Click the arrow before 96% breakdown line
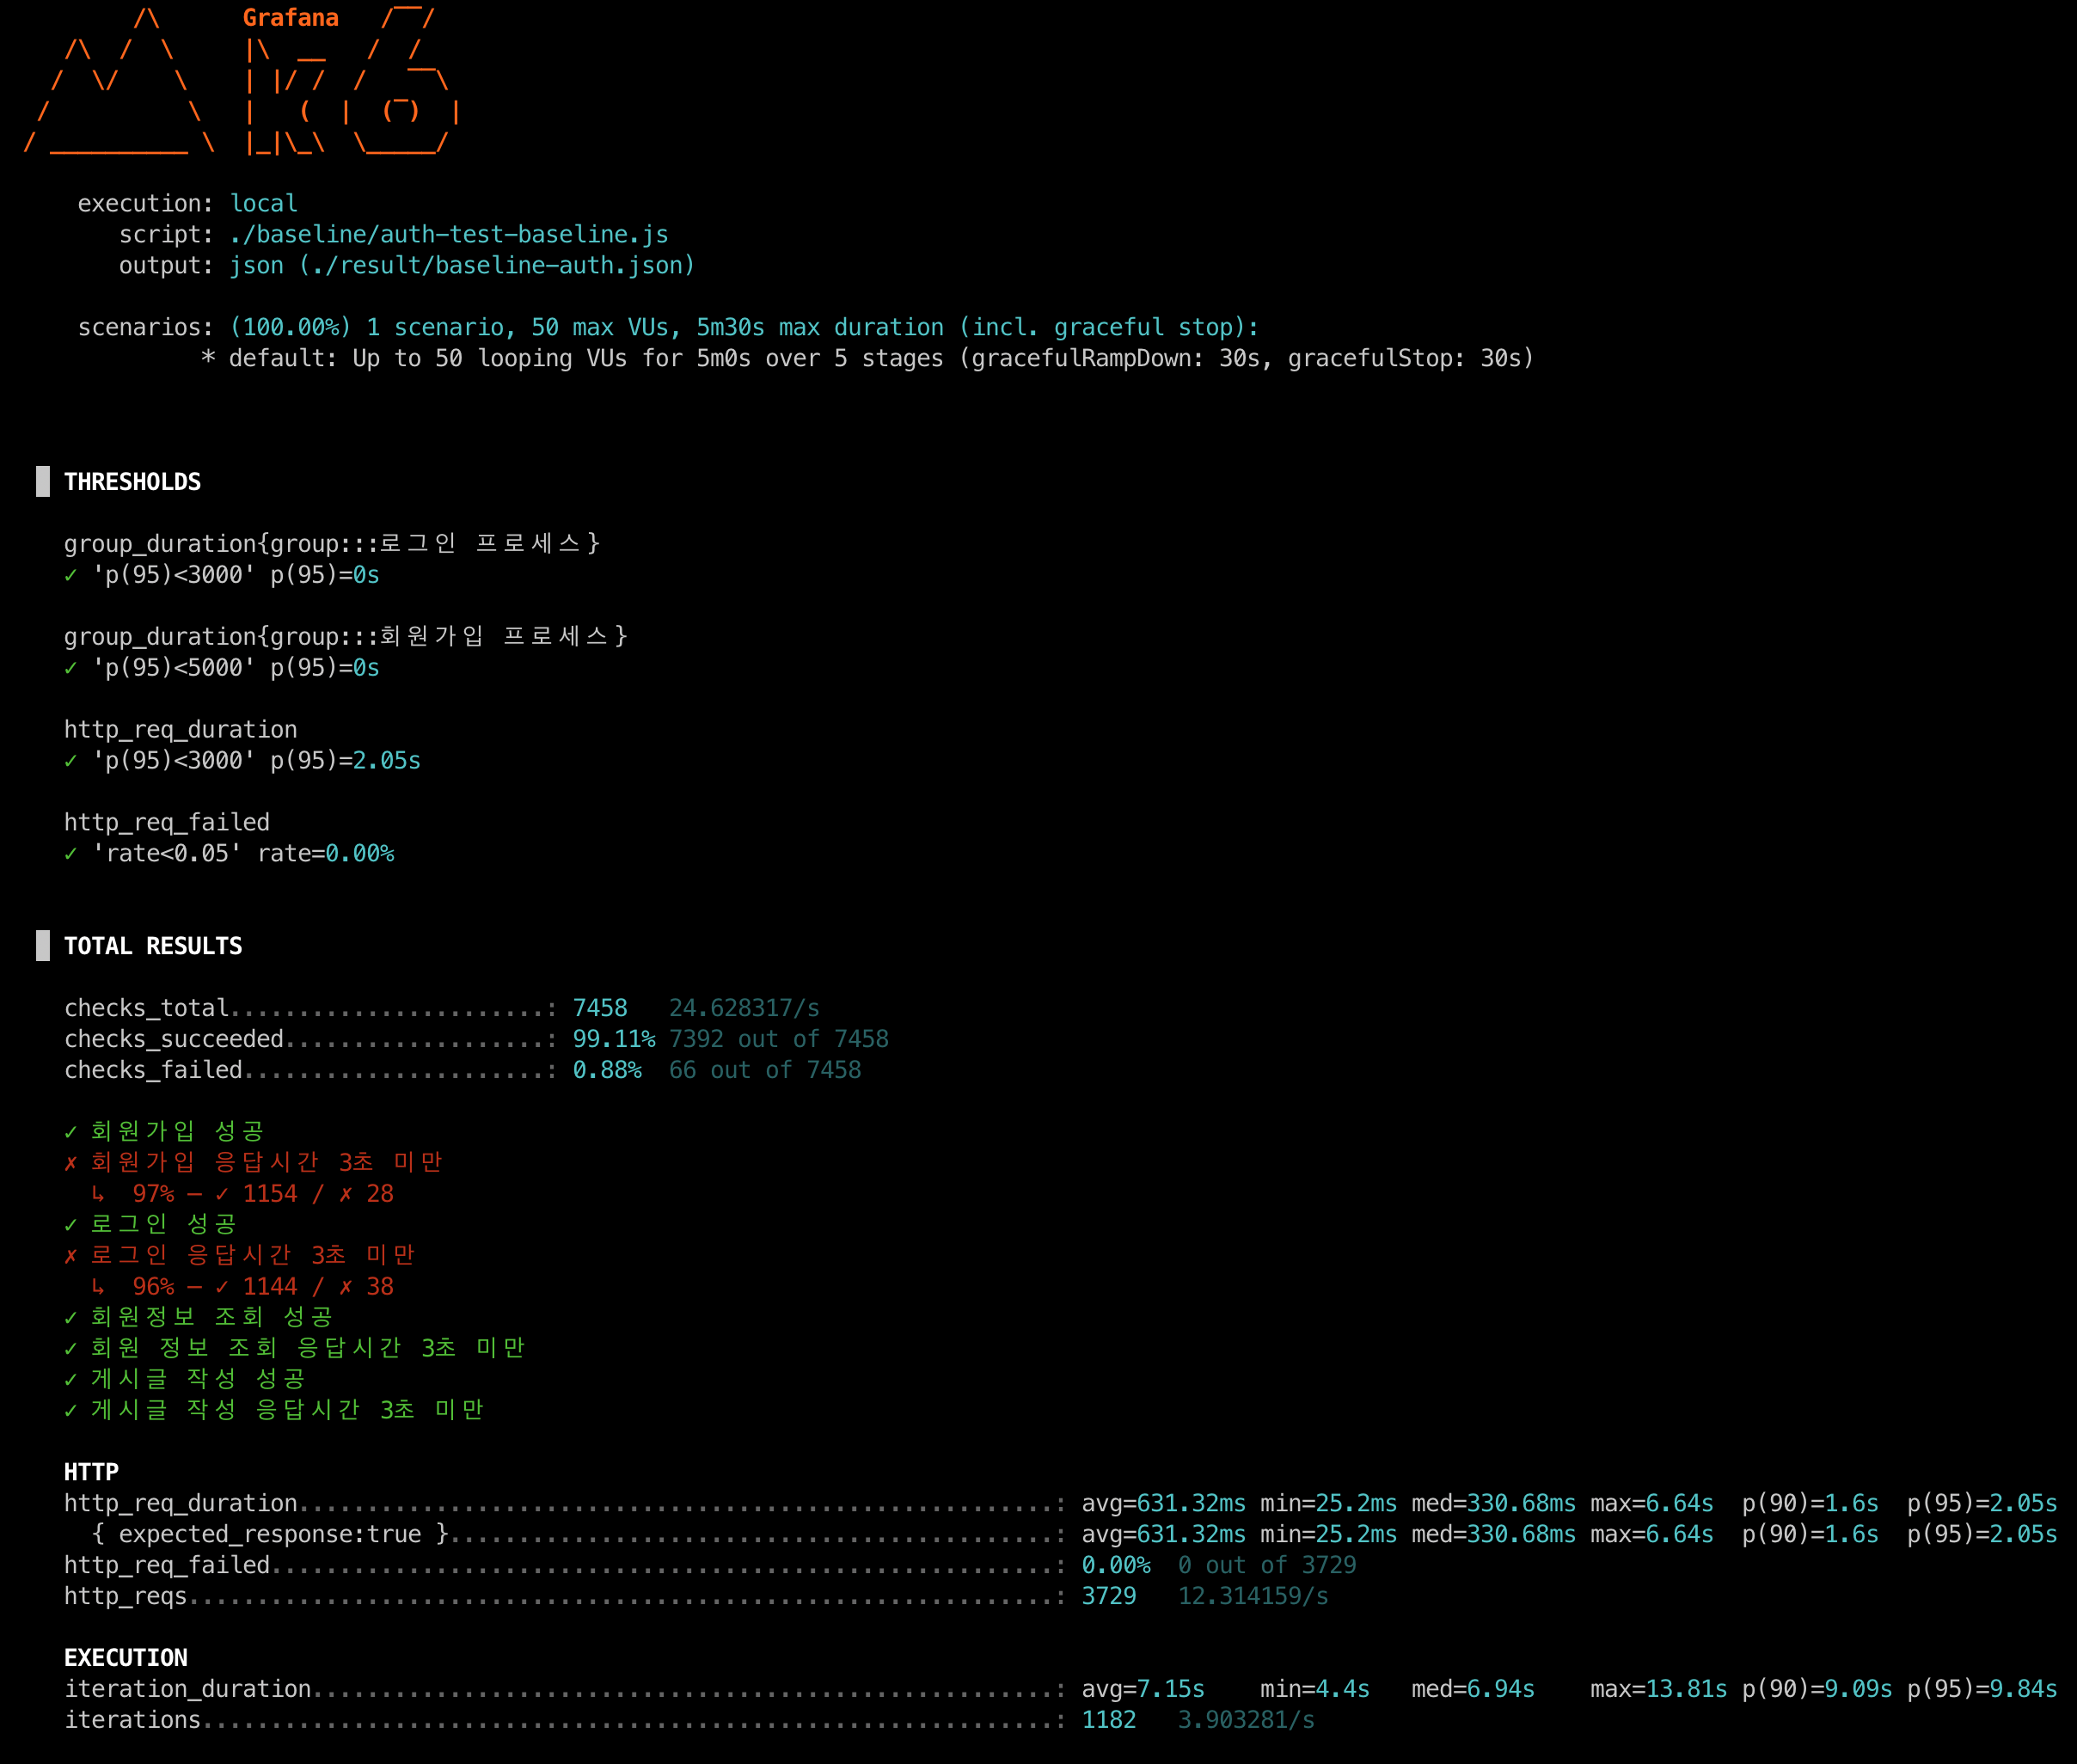This screenshot has width=2077, height=1764. [x=98, y=1287]
